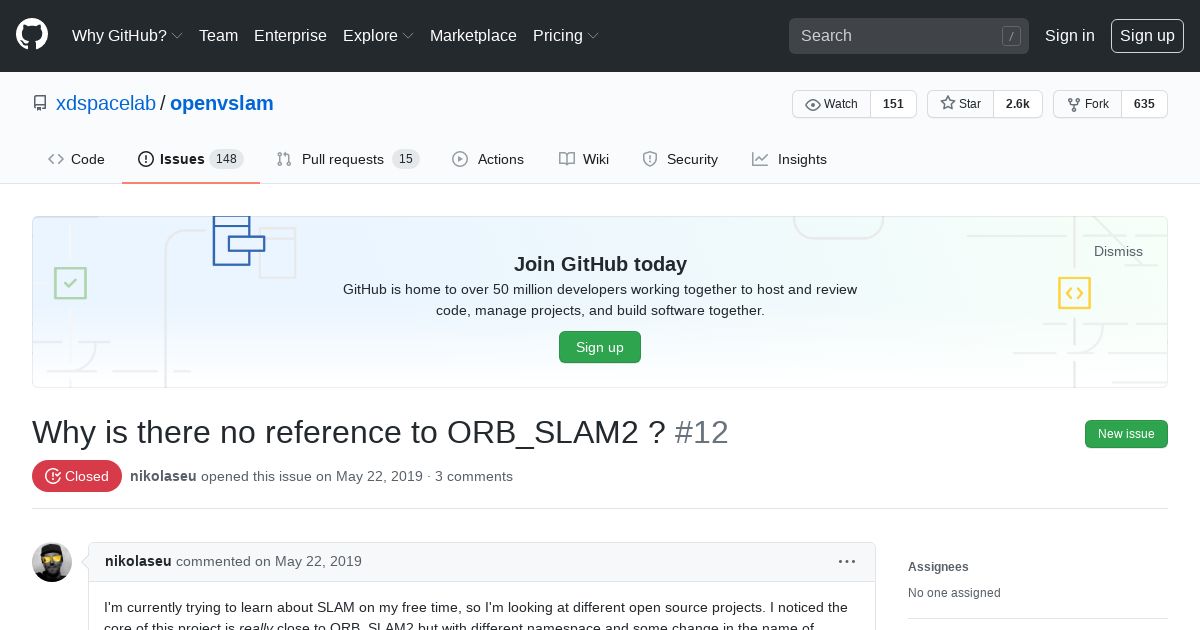Viewport: 1200px width, 630px height.
Task: Click the No one assigned text
Action: (x=954, y=593)
